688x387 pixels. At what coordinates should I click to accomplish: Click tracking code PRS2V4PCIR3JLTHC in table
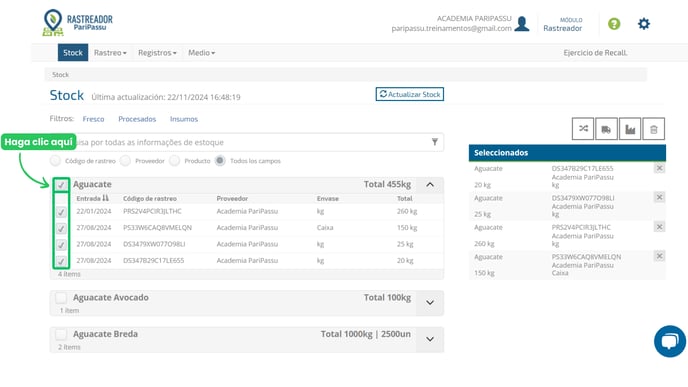click(152, 211)
